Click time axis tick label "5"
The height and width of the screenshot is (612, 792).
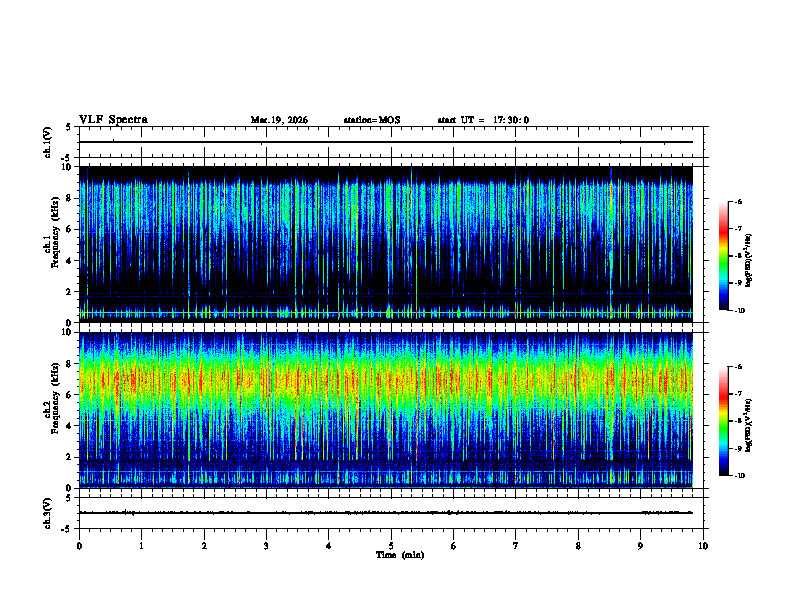391,546
